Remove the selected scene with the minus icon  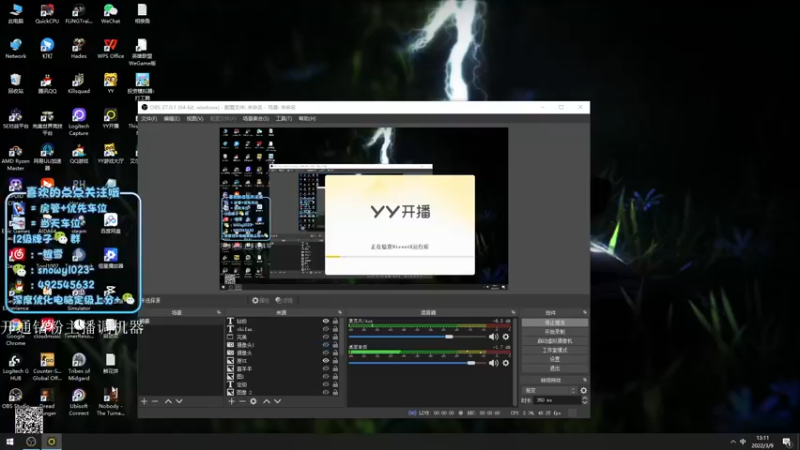coord(155,402)
